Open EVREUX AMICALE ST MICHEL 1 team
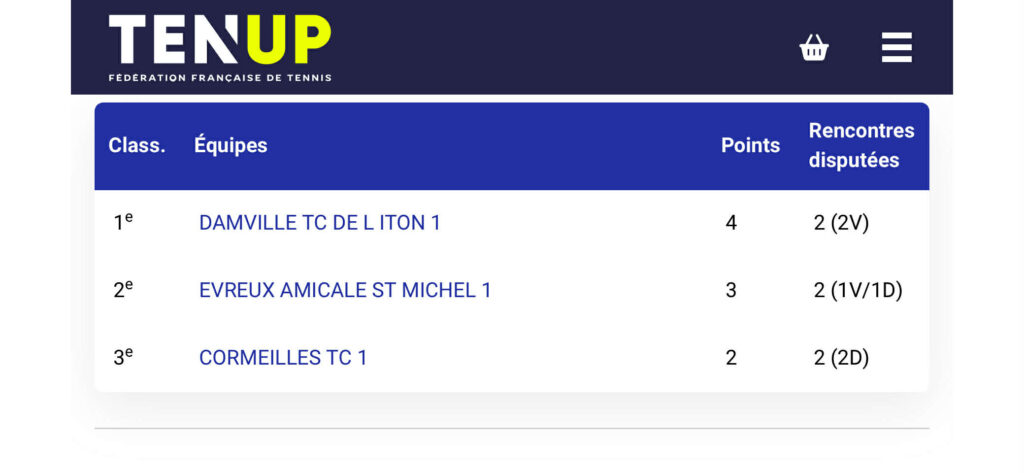This screenshot has width=1024, height=473. click(345, 290)
